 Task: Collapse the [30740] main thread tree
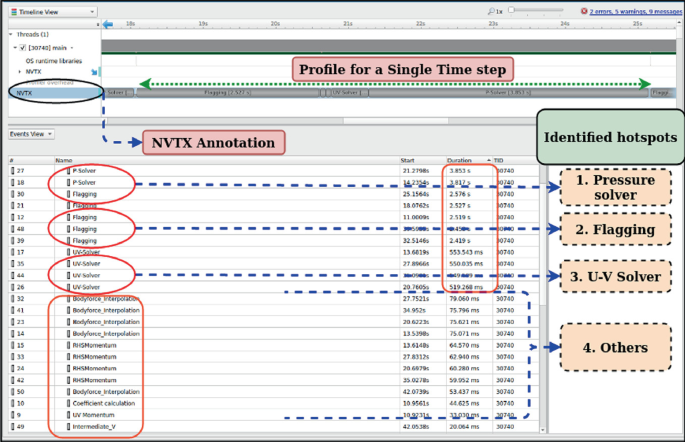point(13,47)
